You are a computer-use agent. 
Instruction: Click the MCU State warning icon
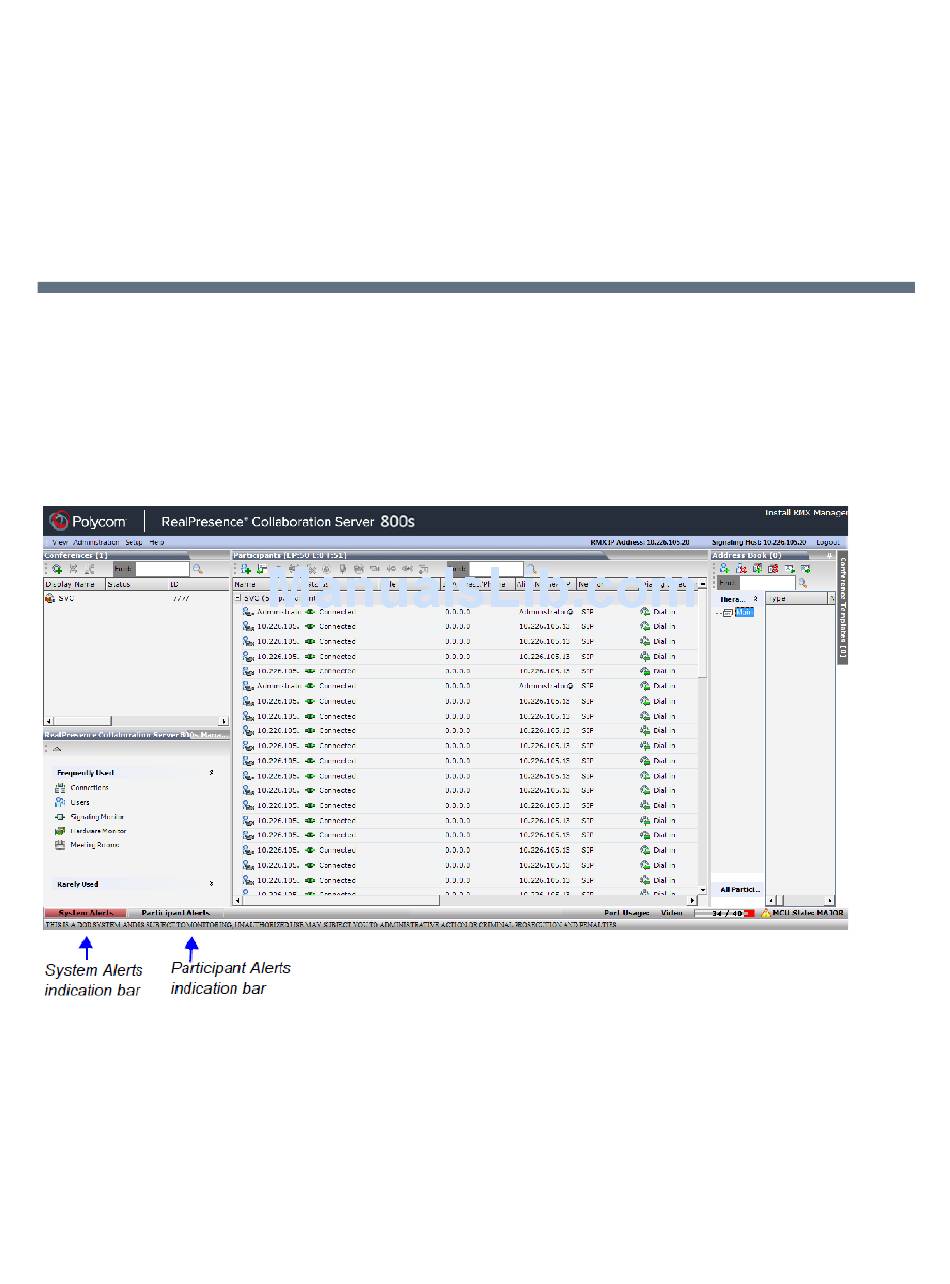pos(766,913)
